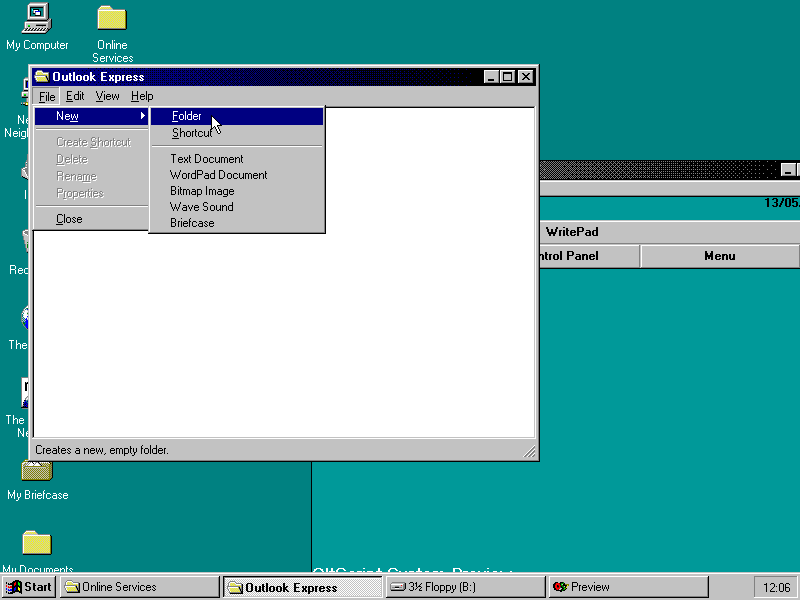
Task: Open My Briefcase on the desktop
Action: (36, 475)
